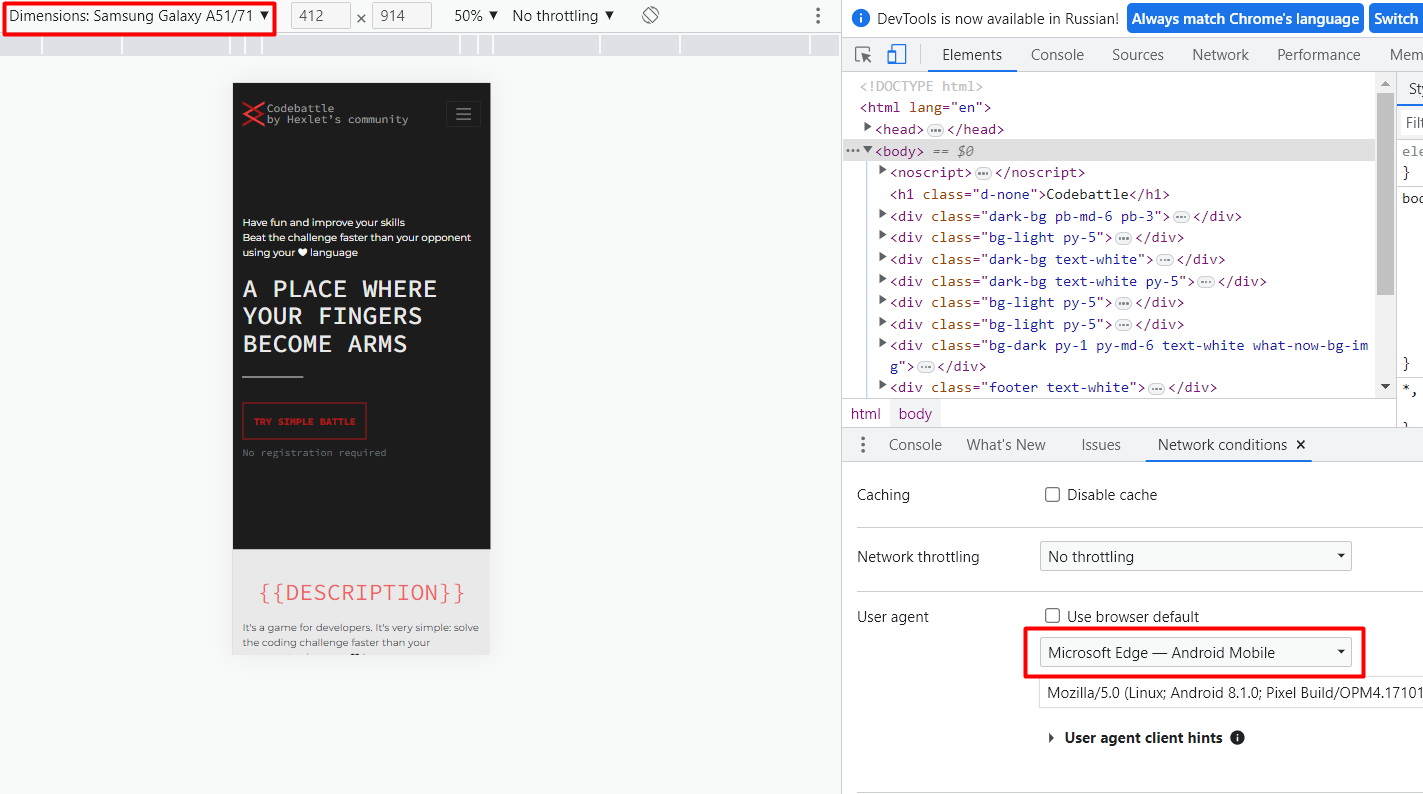Viewport: 1423px width, 794px height.
Task: Switch to the Elements tab
Action: (972, 55)
